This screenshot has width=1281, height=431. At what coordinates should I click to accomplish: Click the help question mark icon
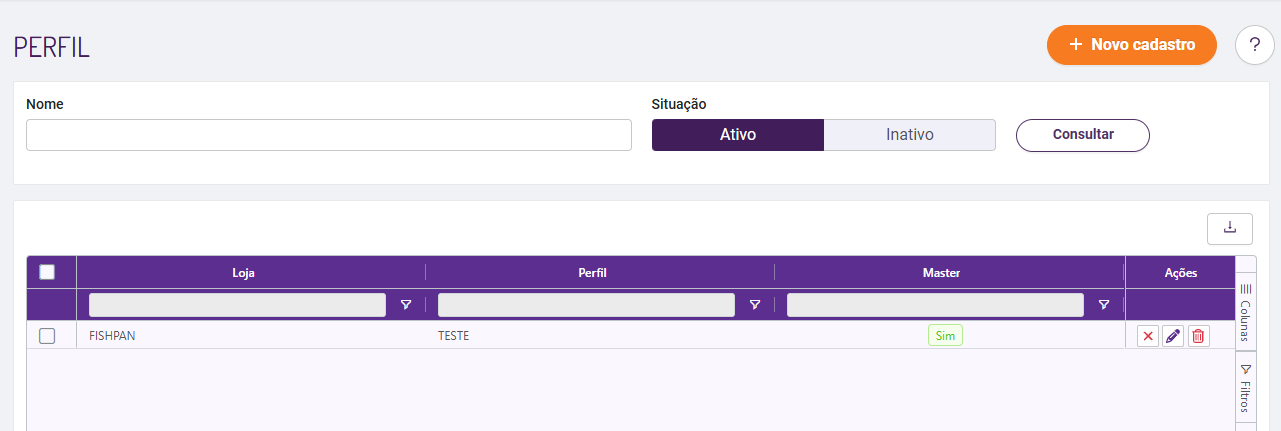coord(1254,45)
